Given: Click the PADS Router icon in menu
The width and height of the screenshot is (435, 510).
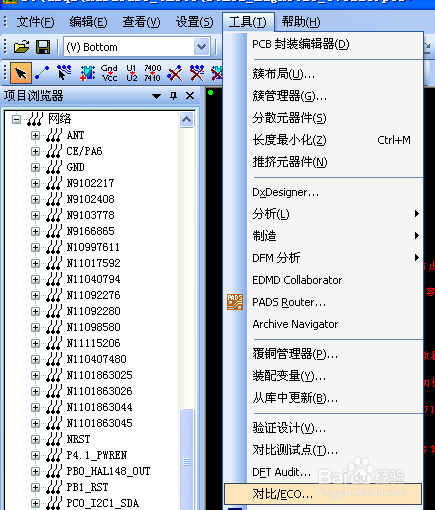Looking at the screenshot, I should point(235,302).
